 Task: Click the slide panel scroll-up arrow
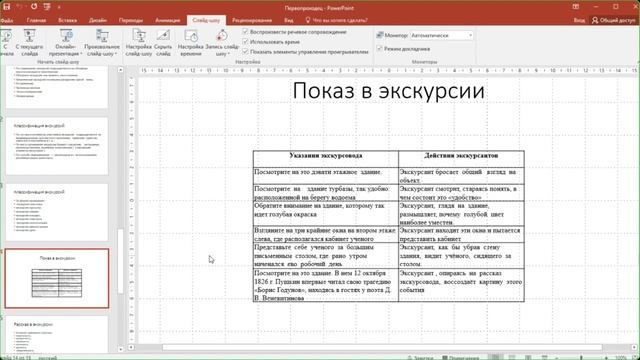pos(120,70)
